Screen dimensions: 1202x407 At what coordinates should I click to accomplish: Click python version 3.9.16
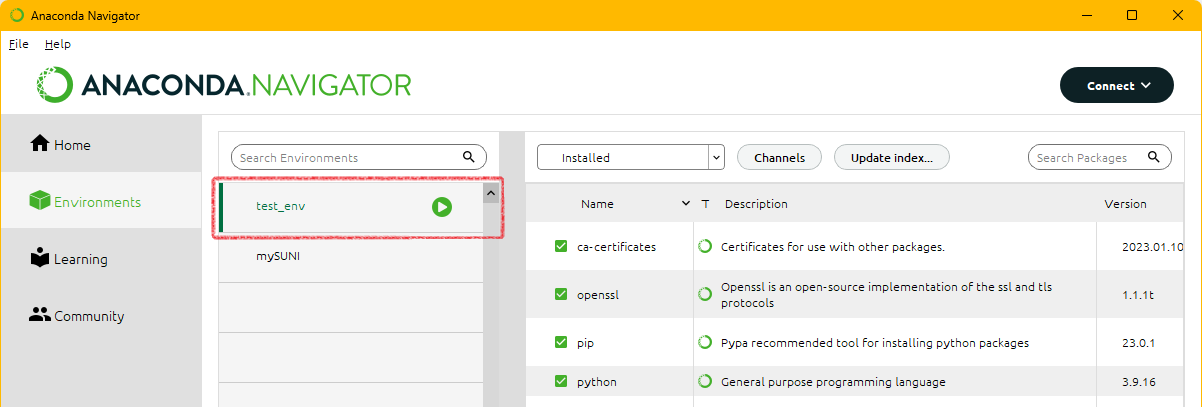coord(1138,381)
